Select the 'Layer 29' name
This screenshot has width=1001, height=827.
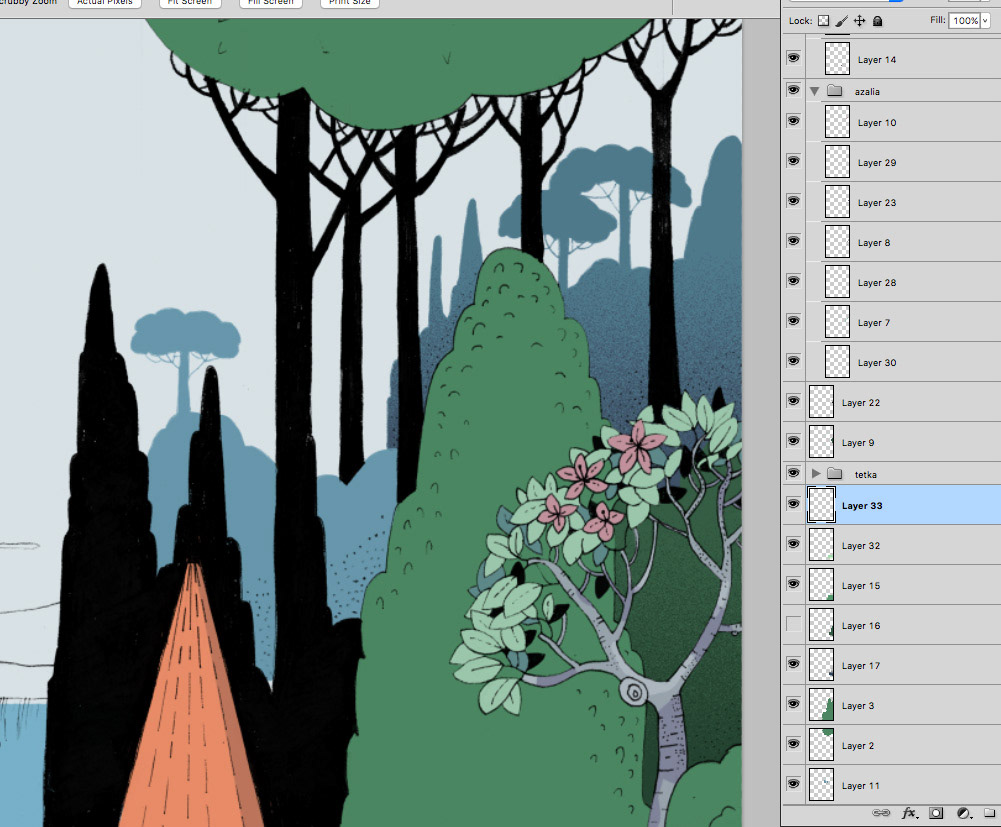pyautogui.click(x=877, y=163)
